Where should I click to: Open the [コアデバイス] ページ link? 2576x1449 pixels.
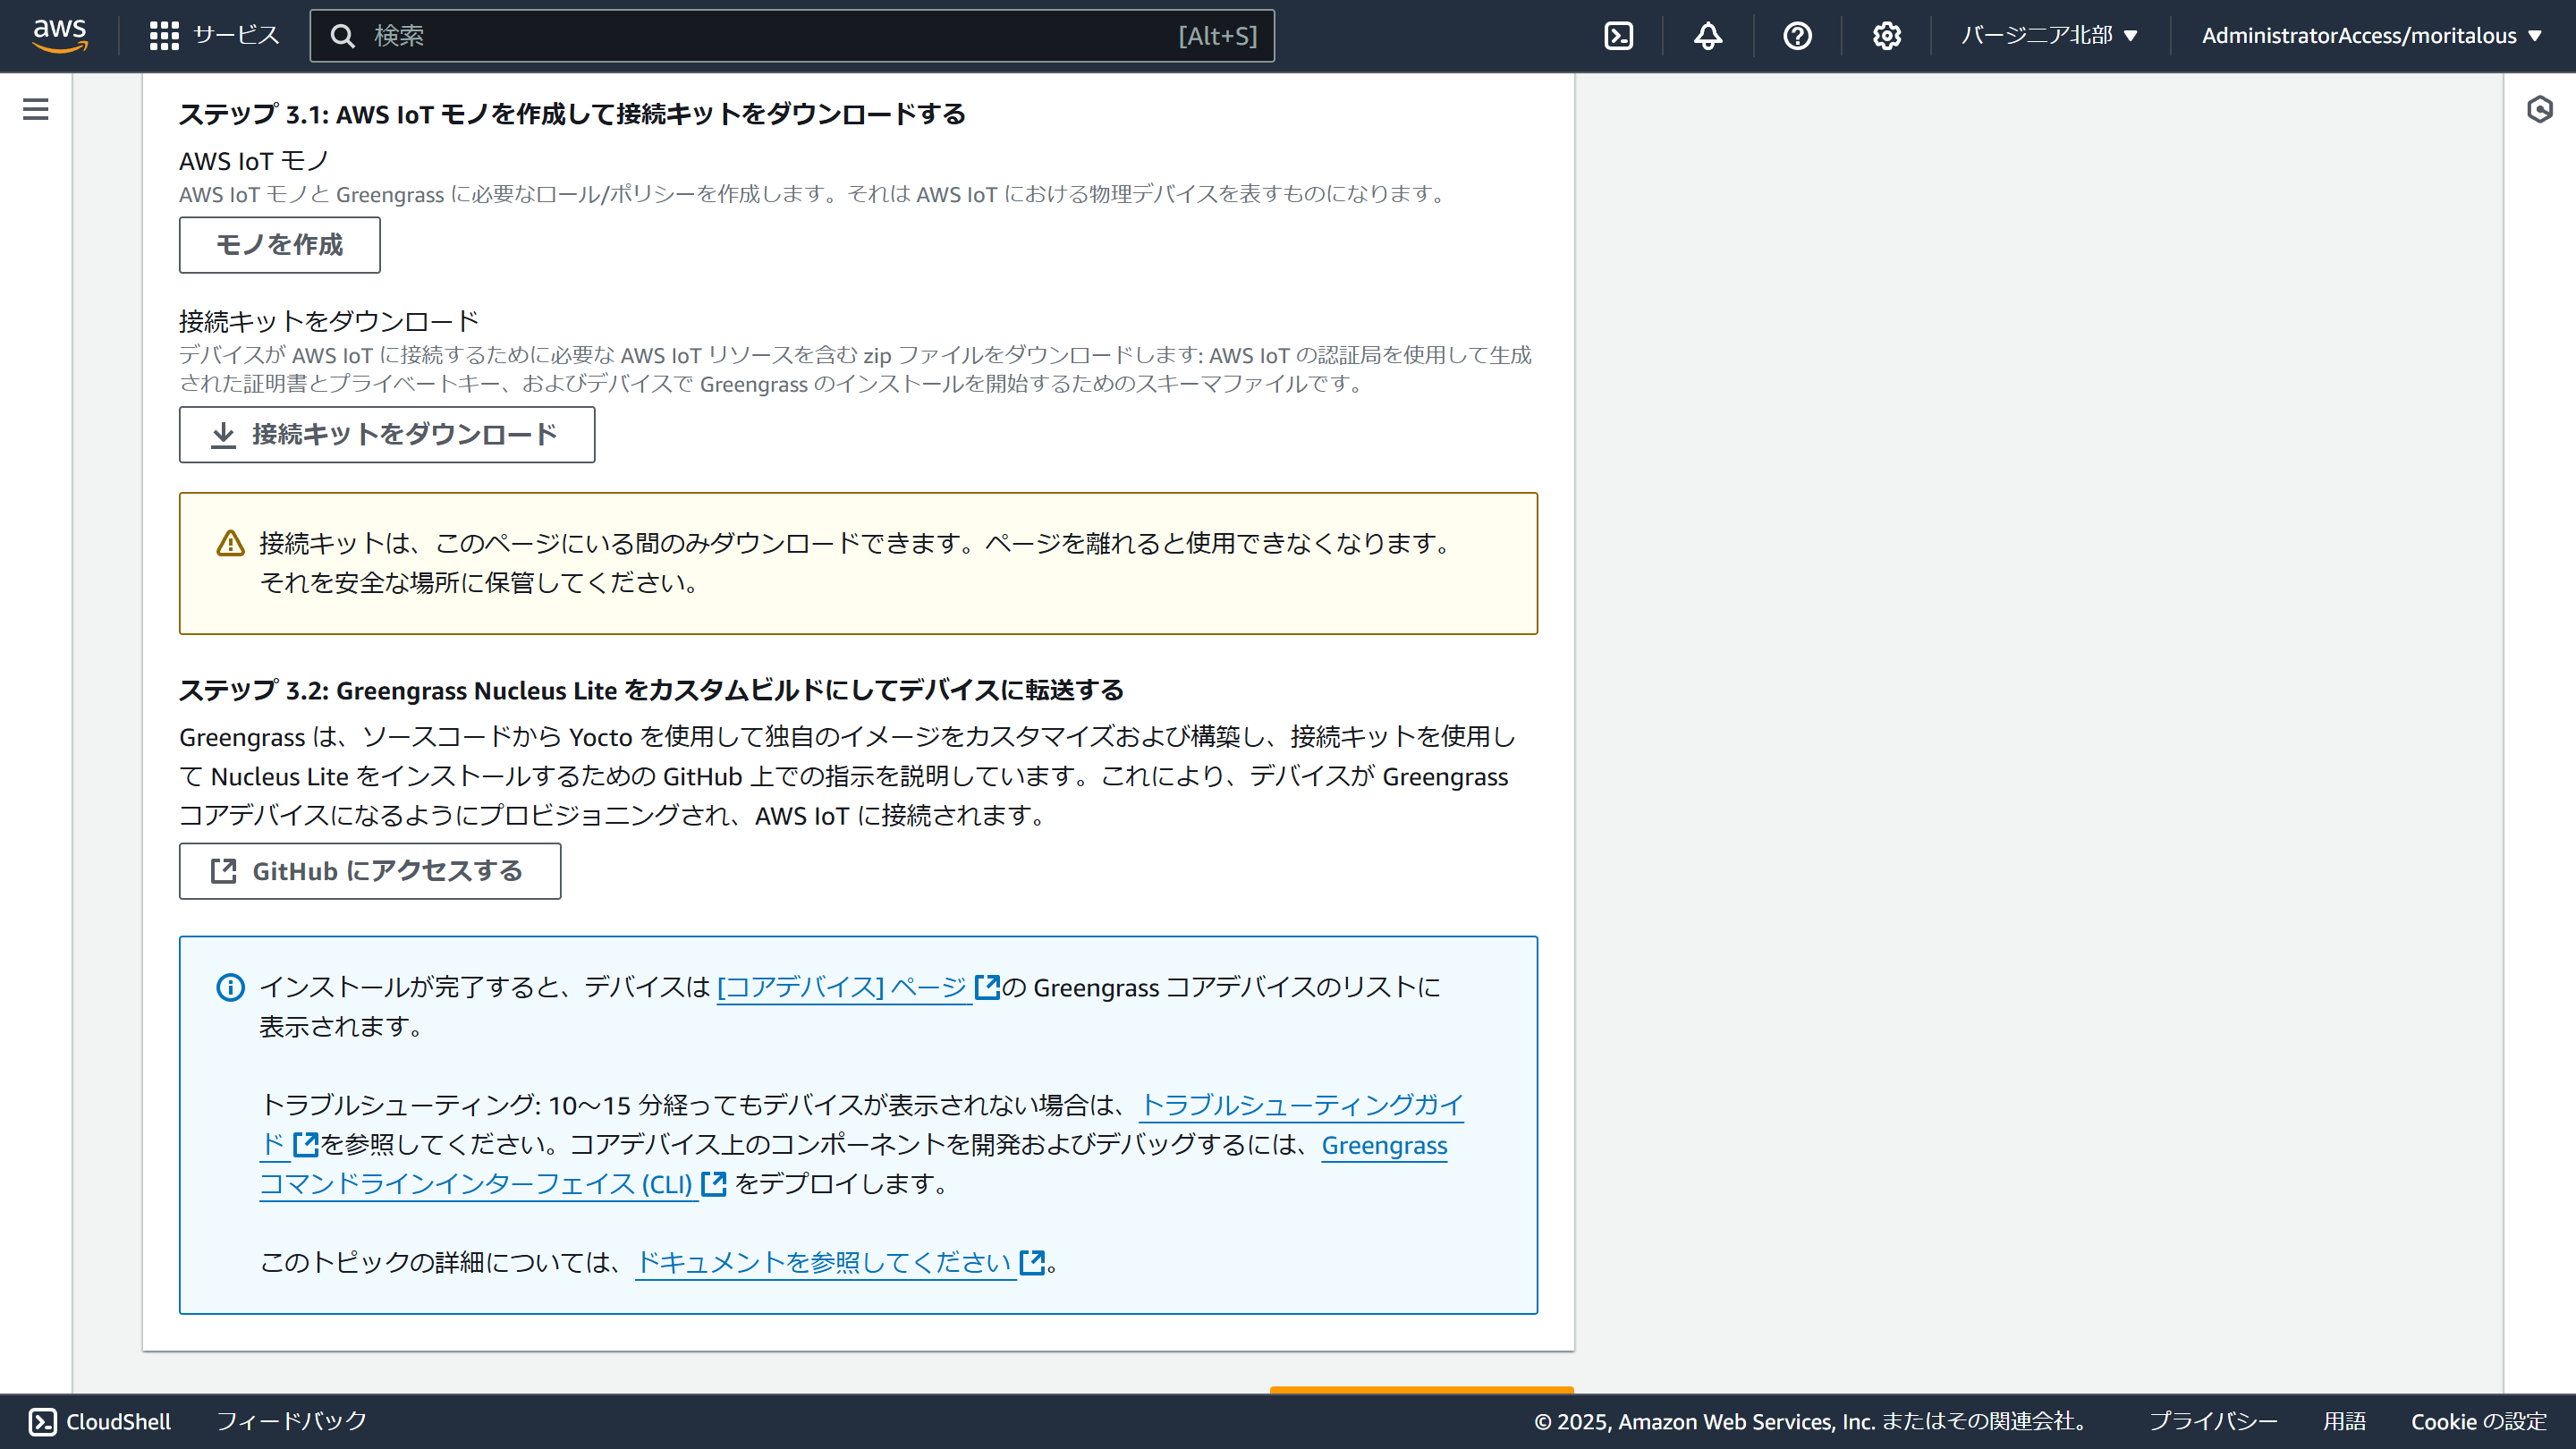tap(843, 987)
